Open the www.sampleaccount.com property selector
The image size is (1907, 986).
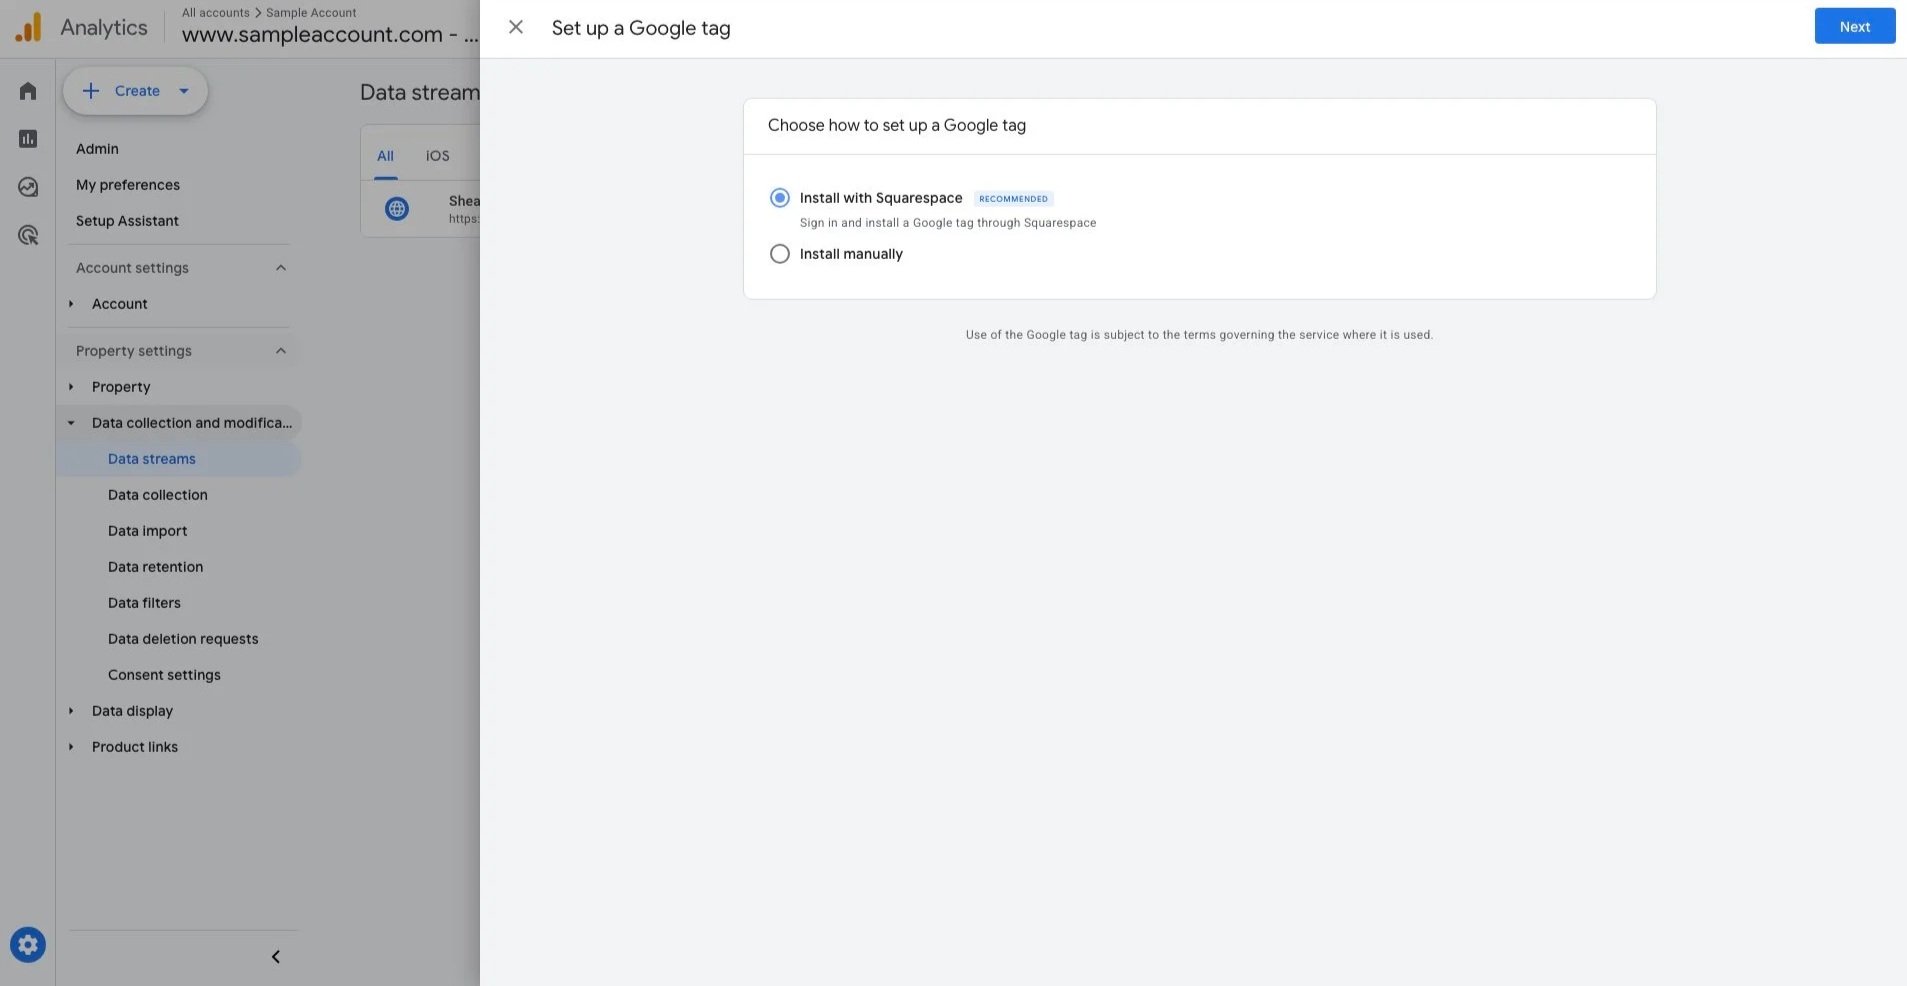coord(330,35)
